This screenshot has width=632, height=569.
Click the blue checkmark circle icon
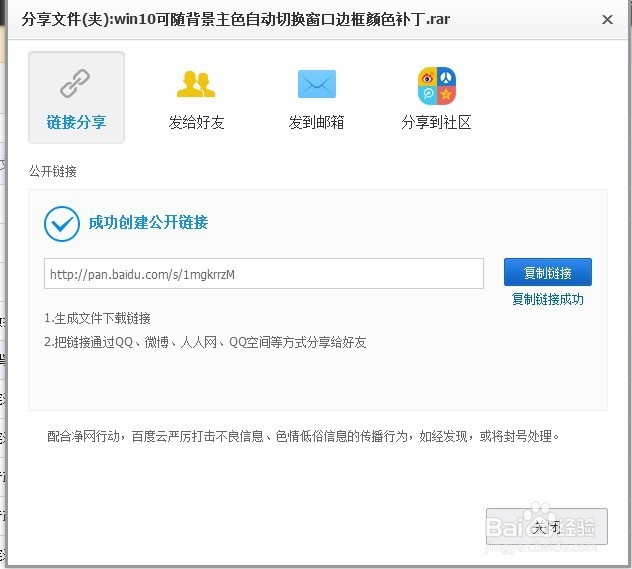tap(62, 224)
